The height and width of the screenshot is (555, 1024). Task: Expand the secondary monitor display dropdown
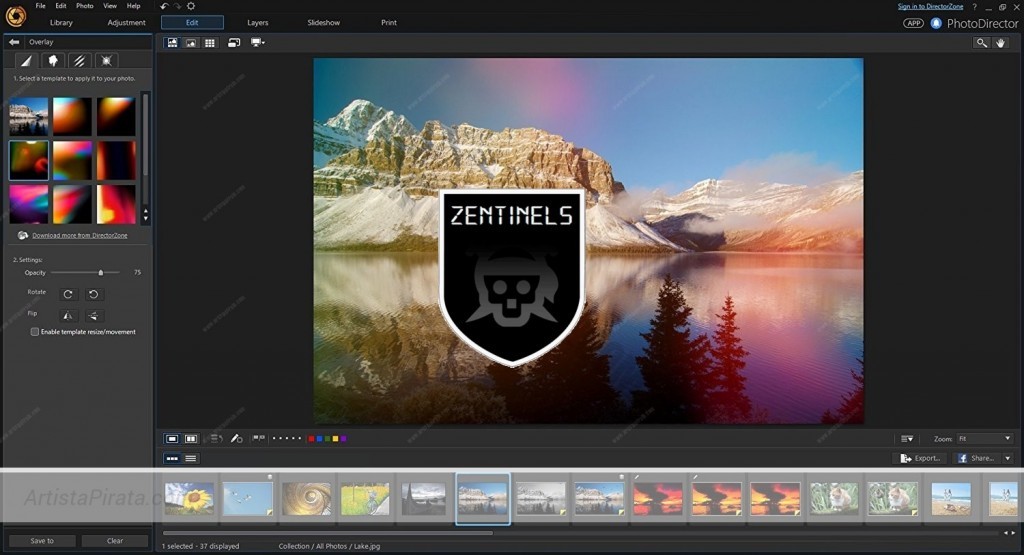[258, 43]
